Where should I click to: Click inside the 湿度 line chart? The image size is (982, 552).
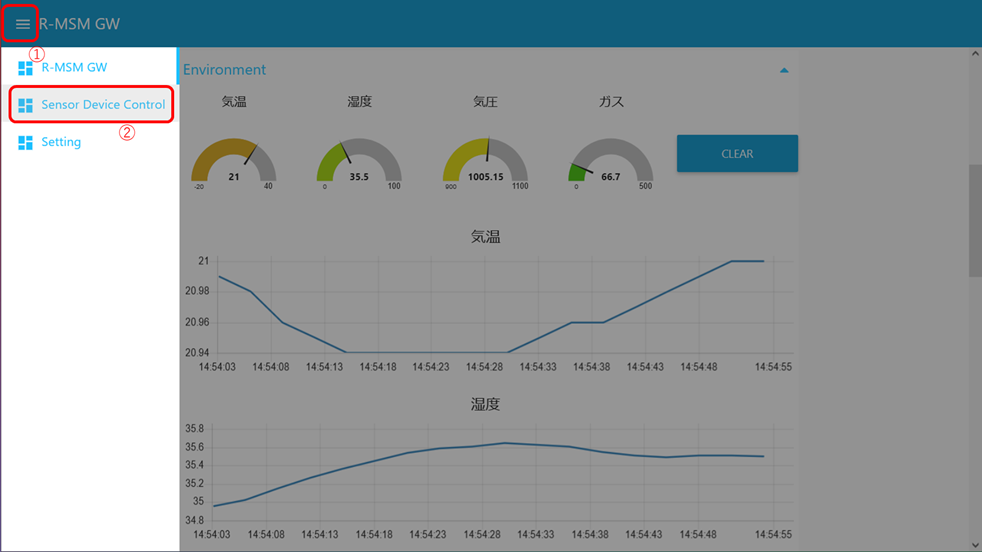[490, 475]
